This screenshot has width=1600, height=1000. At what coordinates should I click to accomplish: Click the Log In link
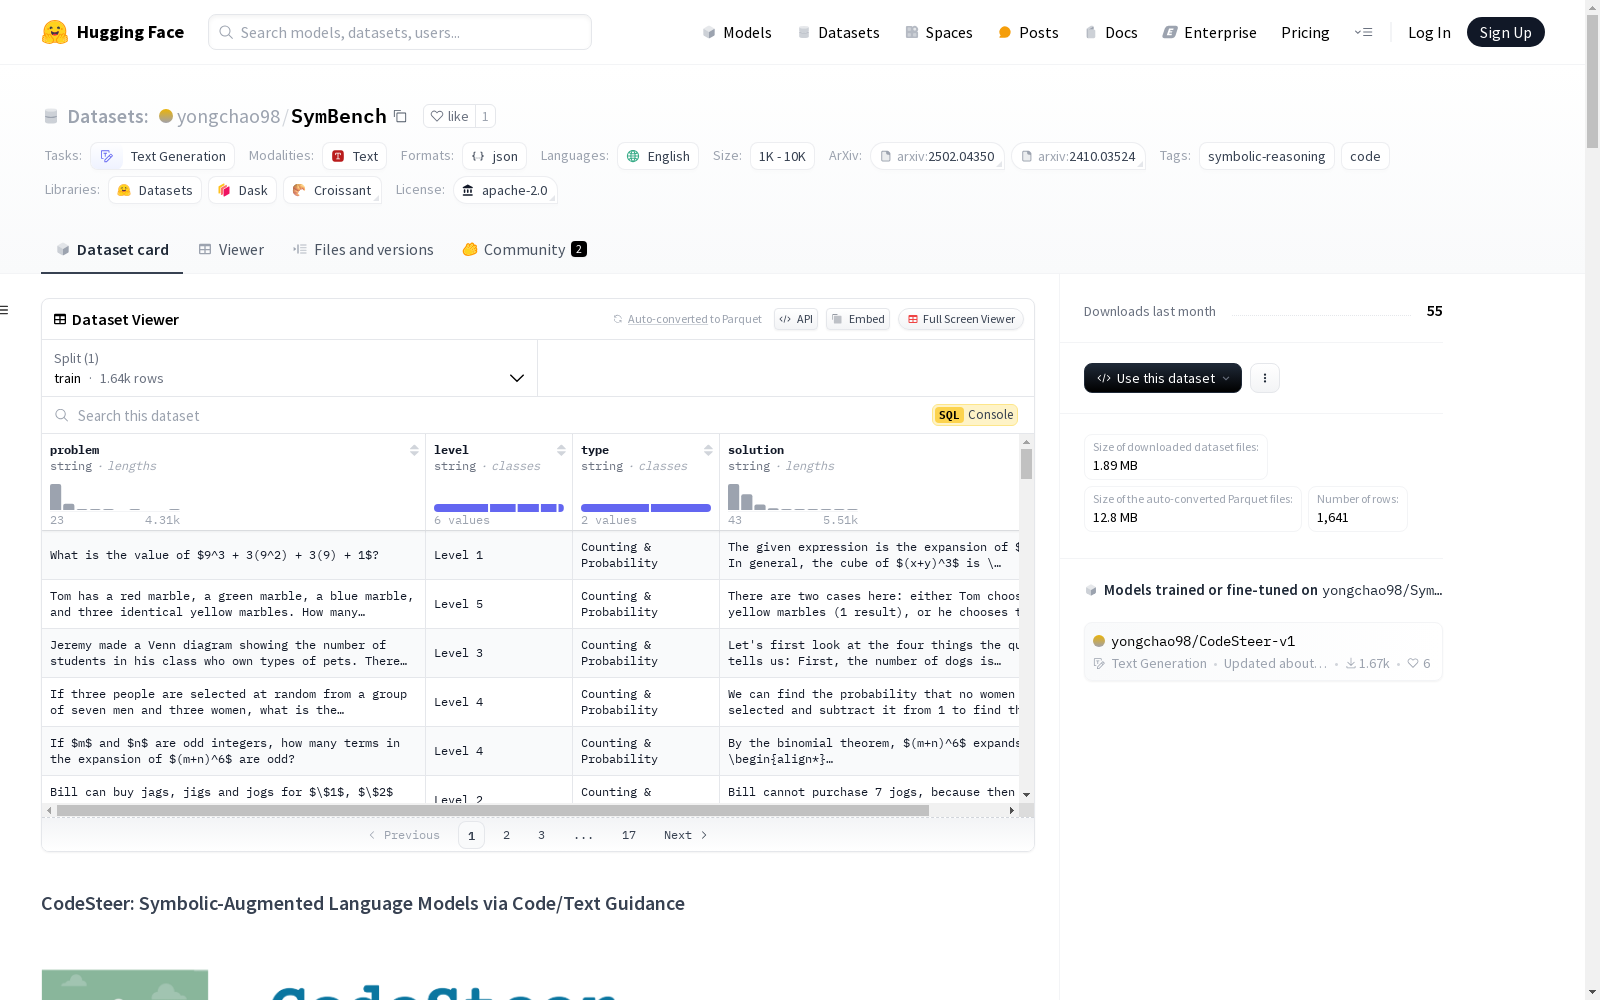click(1429, 32)
